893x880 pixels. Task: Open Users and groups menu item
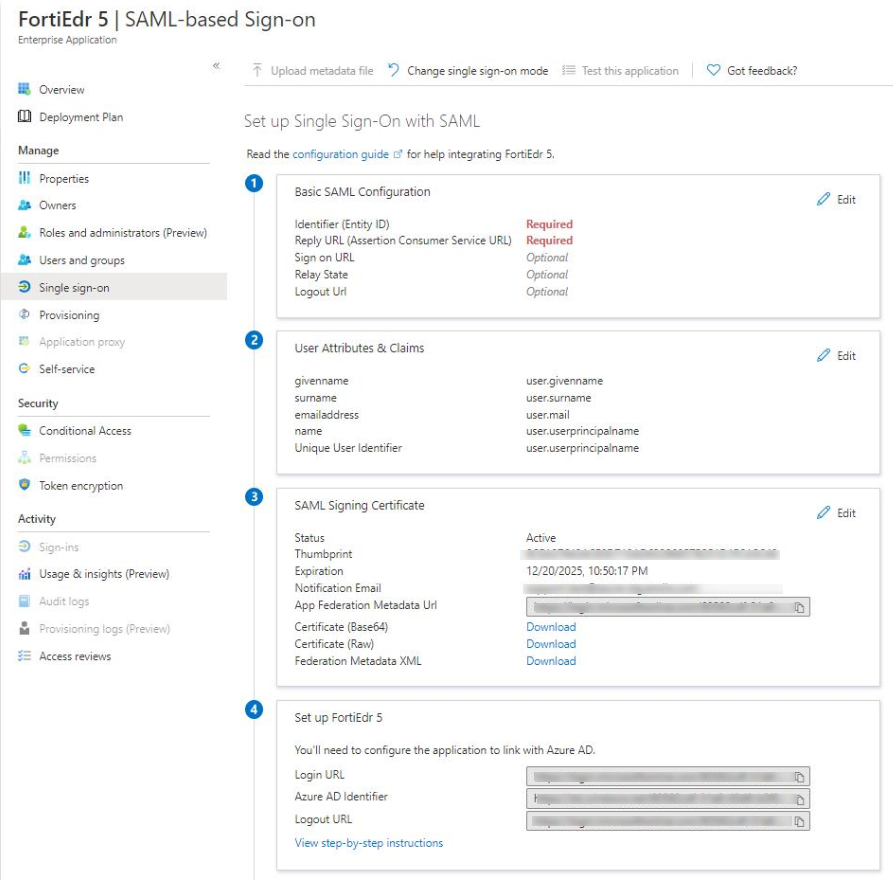82,261
